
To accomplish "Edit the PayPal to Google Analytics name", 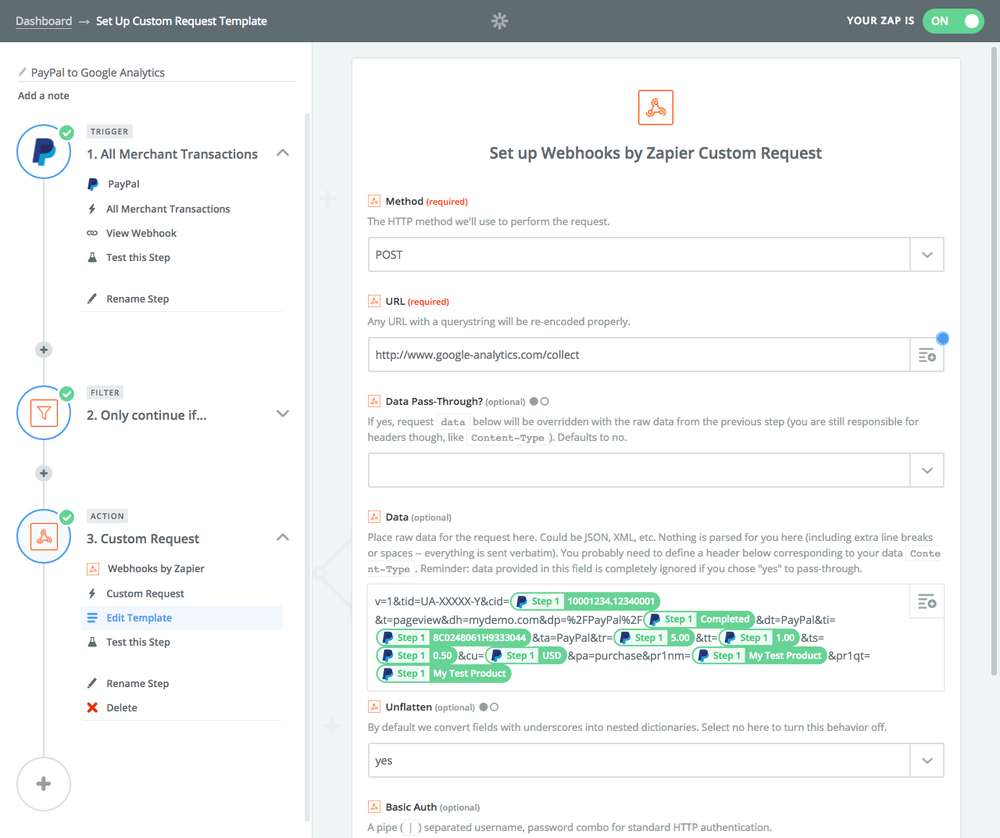I will tap(98, 72).
